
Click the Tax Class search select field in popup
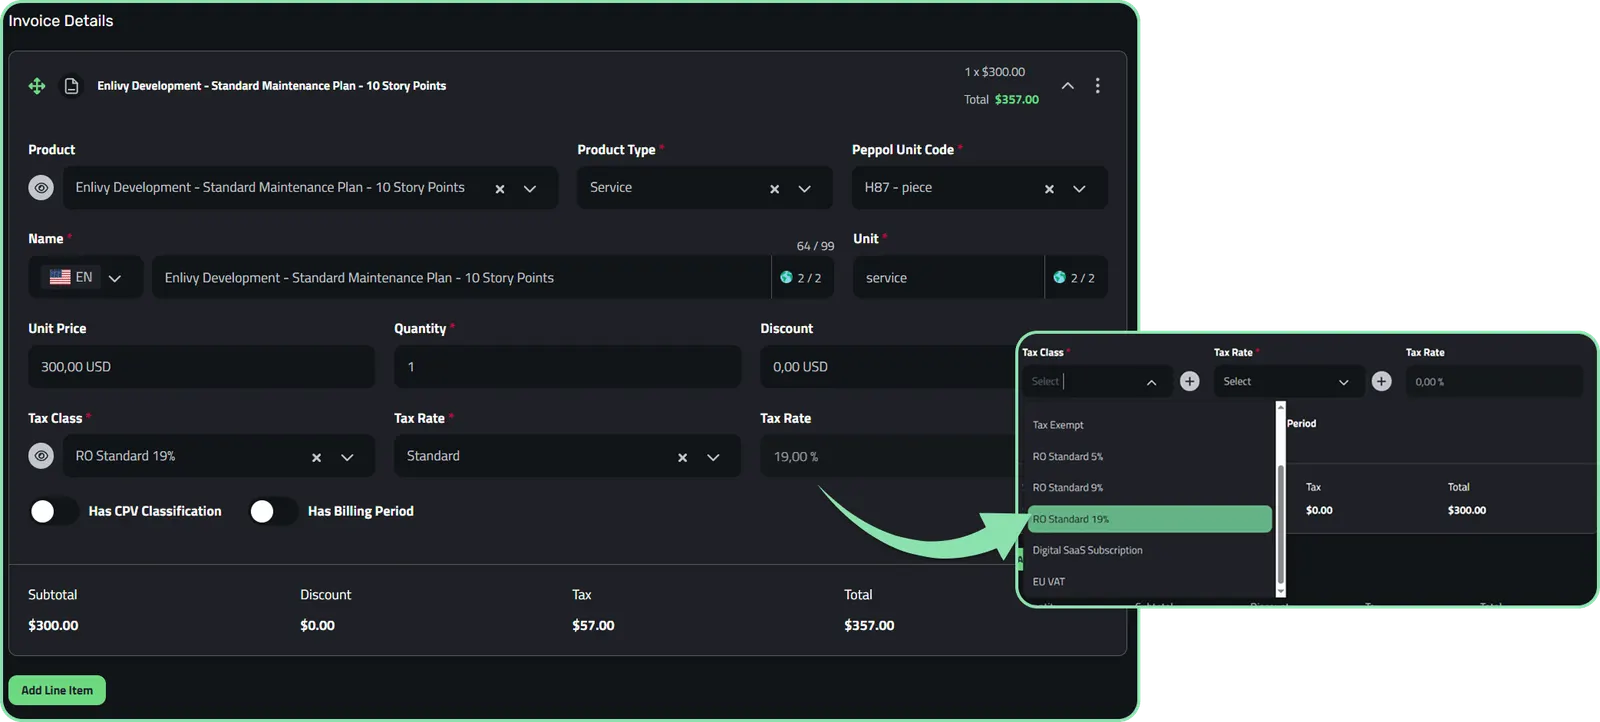pos(1096,381)
